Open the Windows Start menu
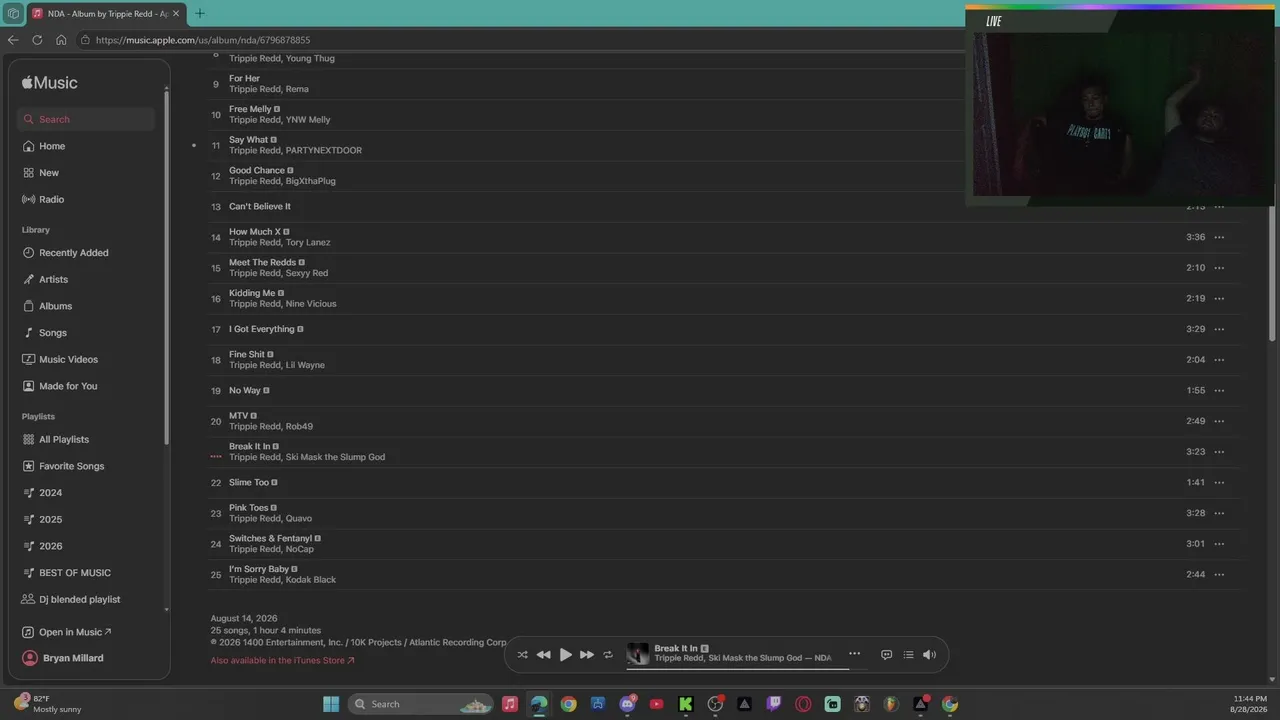This screenshot has height=720, width=1280. click(x=331, y=704)
